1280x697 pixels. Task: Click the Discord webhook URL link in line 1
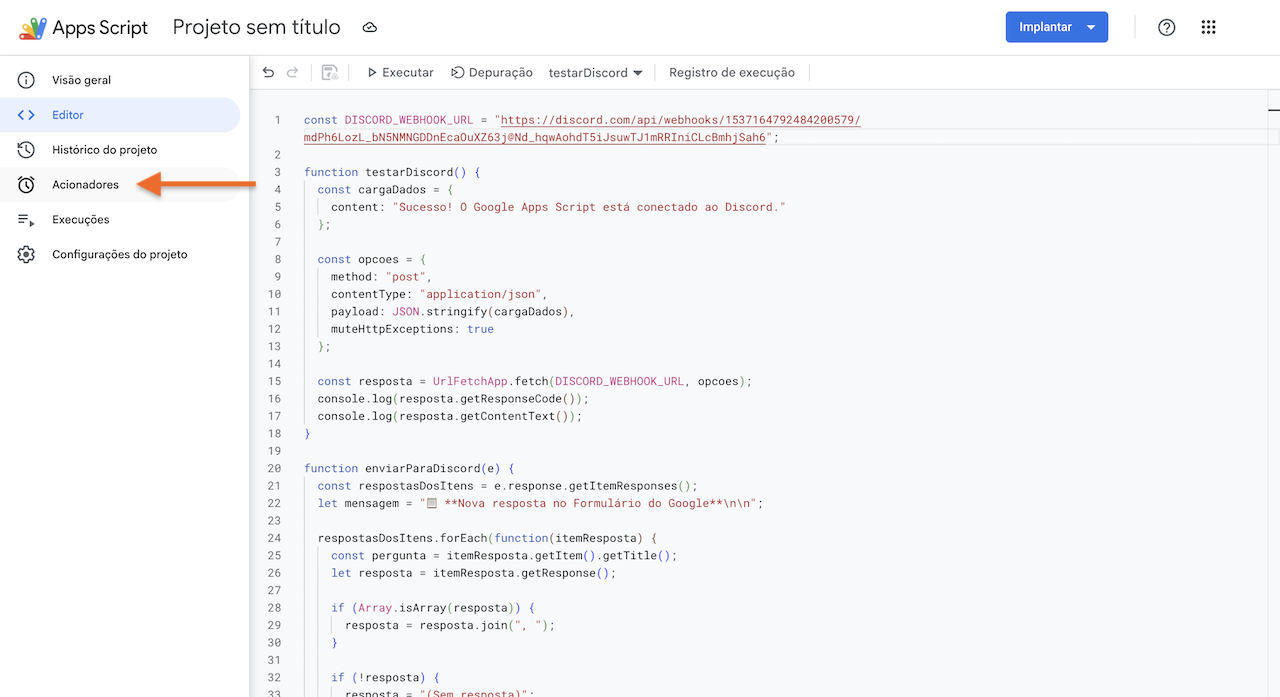pyautogui.click(x=582, y=129)
